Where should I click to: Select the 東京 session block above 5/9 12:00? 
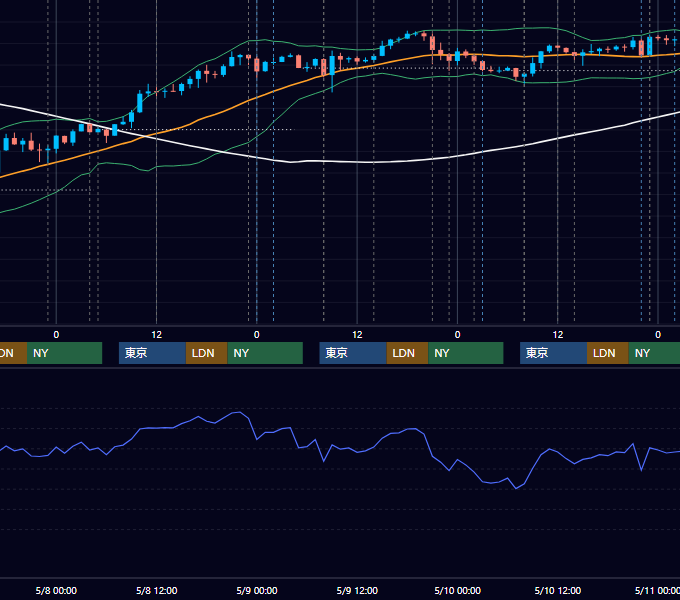click(353, 353)
